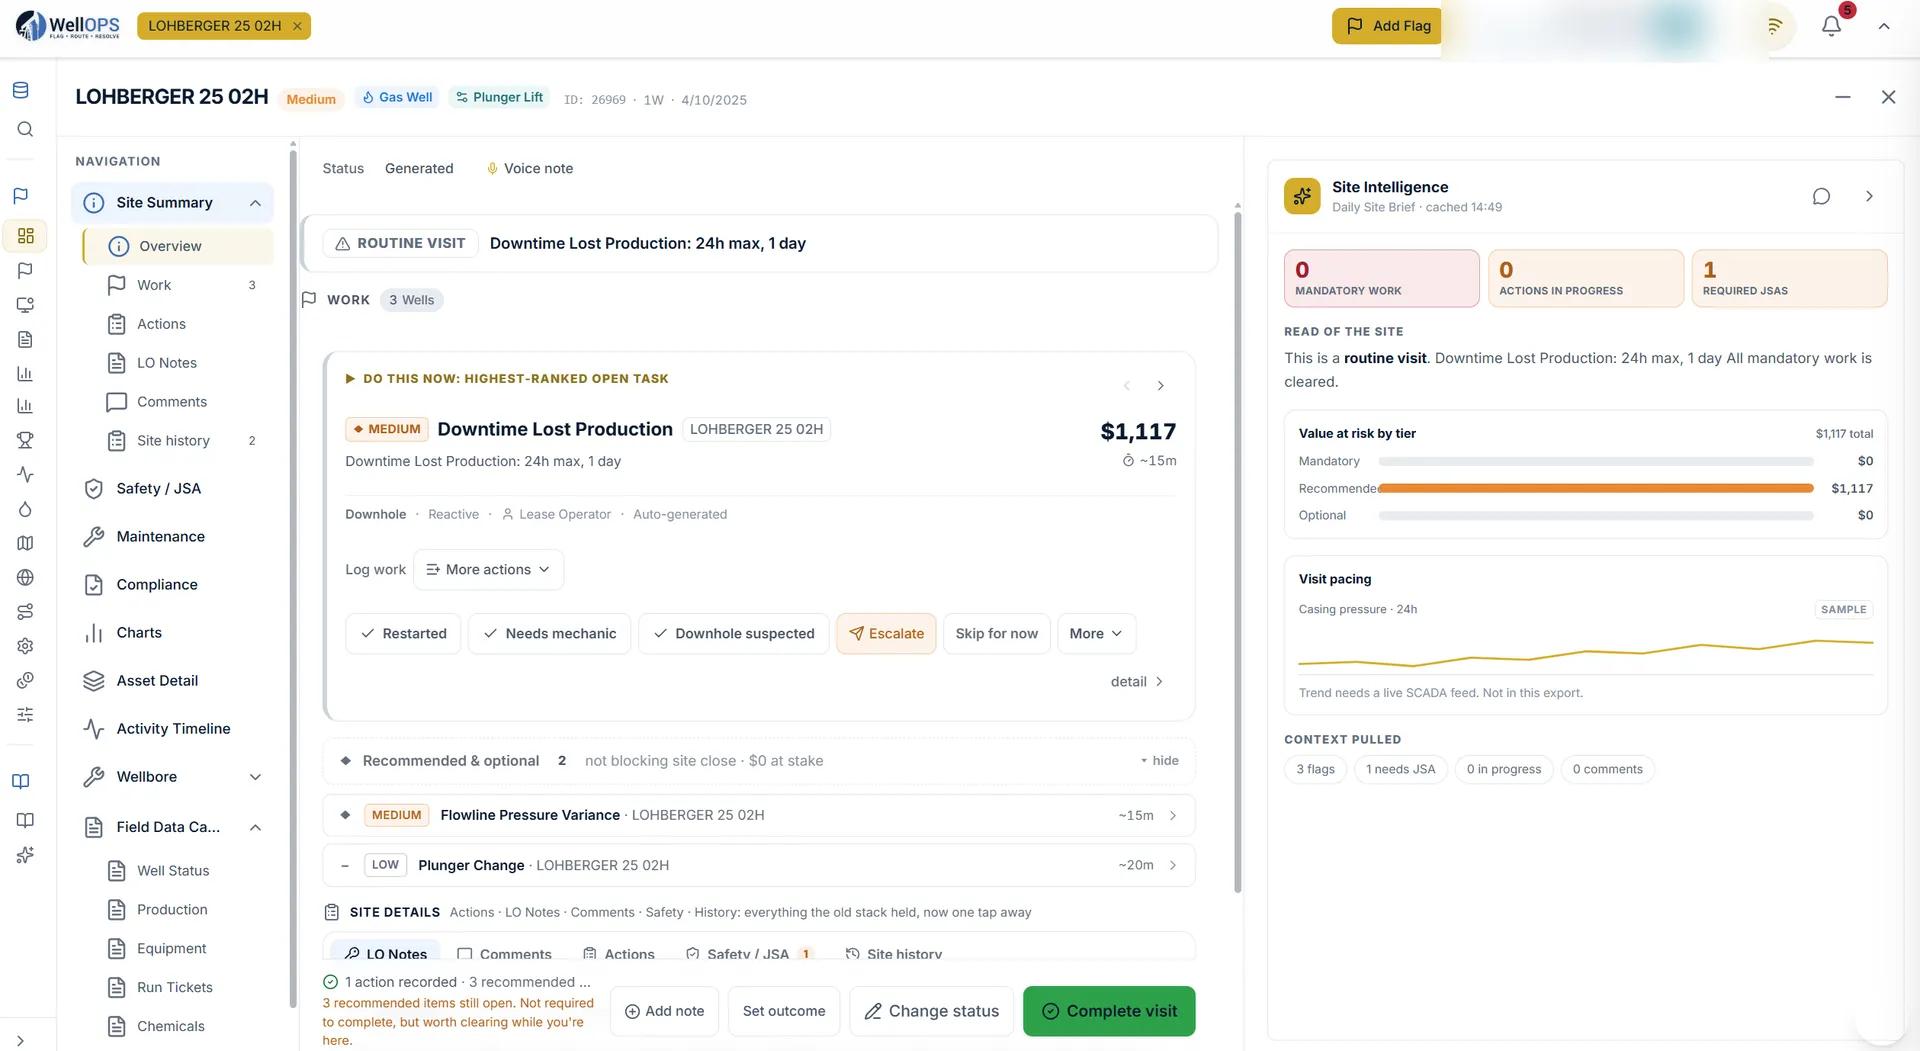
Task: Switch to the Status tab
Action: coord(343,168)
